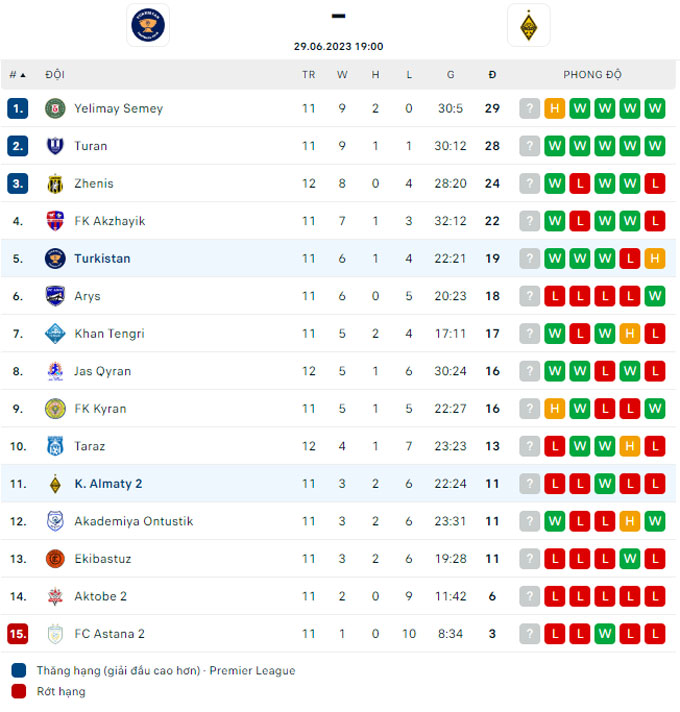This screenshot has height=712, width=680.
Task: Click the PHONG ĐỘ form column header
Action: coord(592,75)
